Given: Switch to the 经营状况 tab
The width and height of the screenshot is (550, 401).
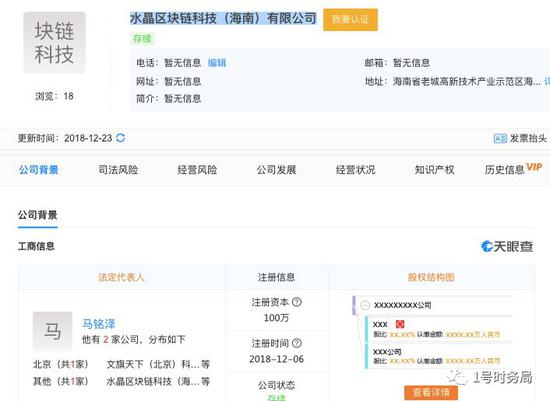Looking at the screenshot, I should pyautogui.click(x=356, y=170).
